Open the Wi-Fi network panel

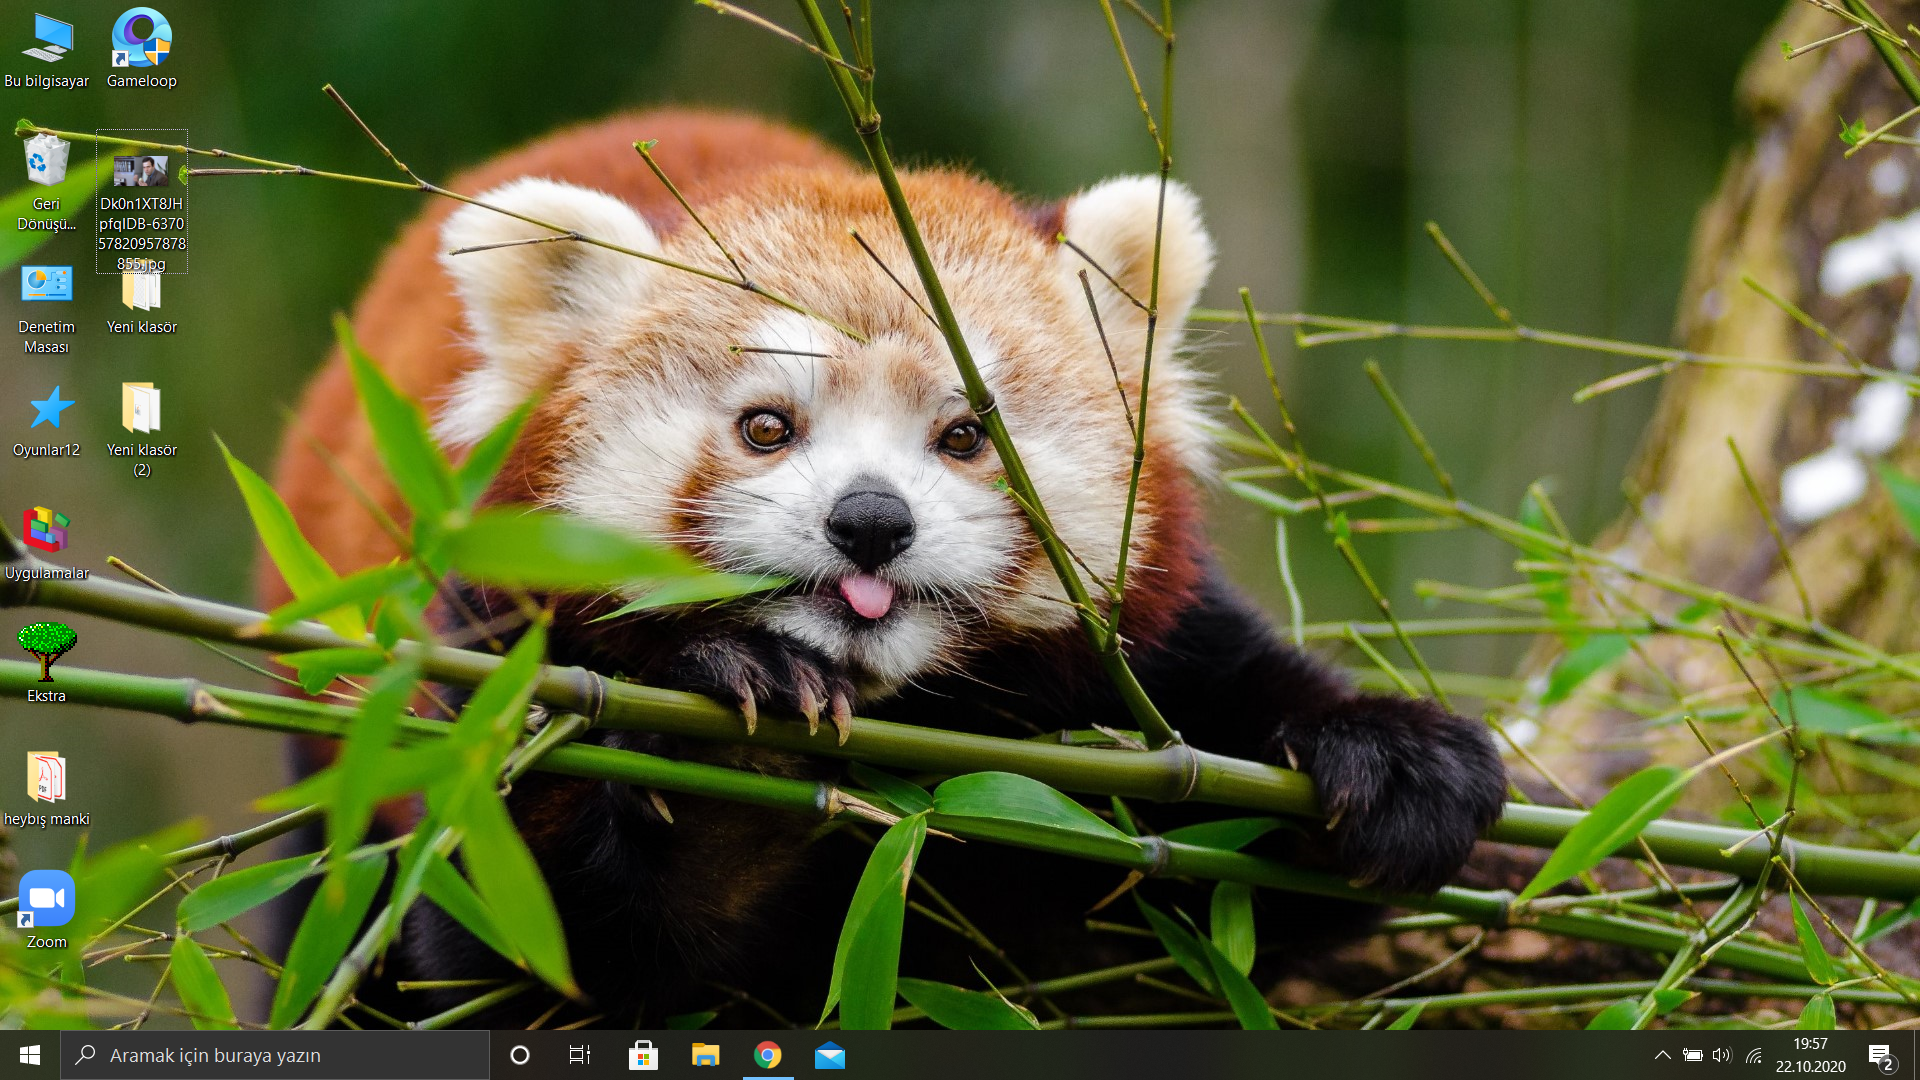click(x=1753, y=1055)
